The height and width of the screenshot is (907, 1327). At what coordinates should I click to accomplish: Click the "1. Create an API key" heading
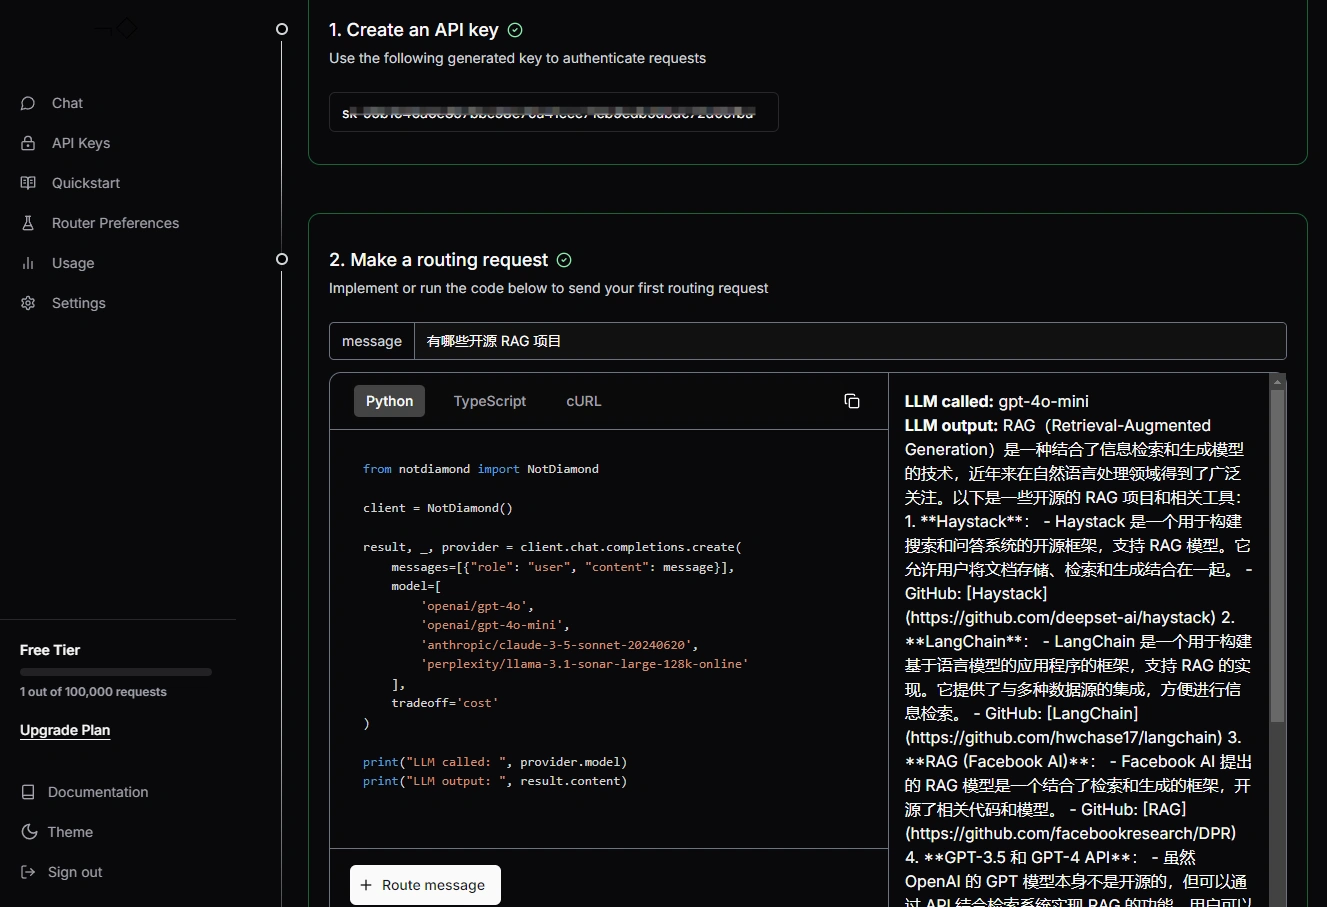pos(414,30)
